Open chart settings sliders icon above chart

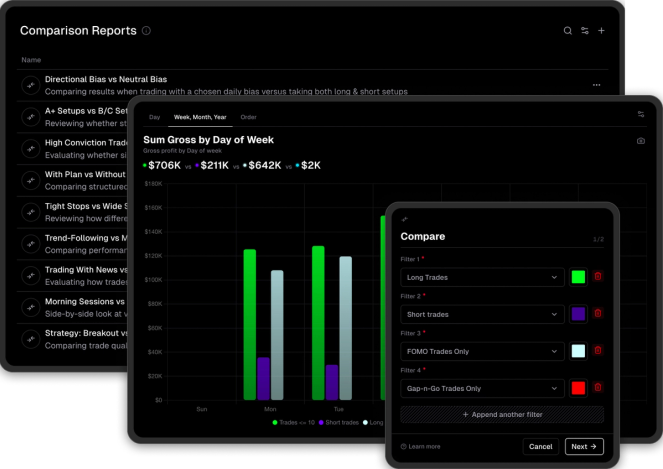tap(641, 114)
